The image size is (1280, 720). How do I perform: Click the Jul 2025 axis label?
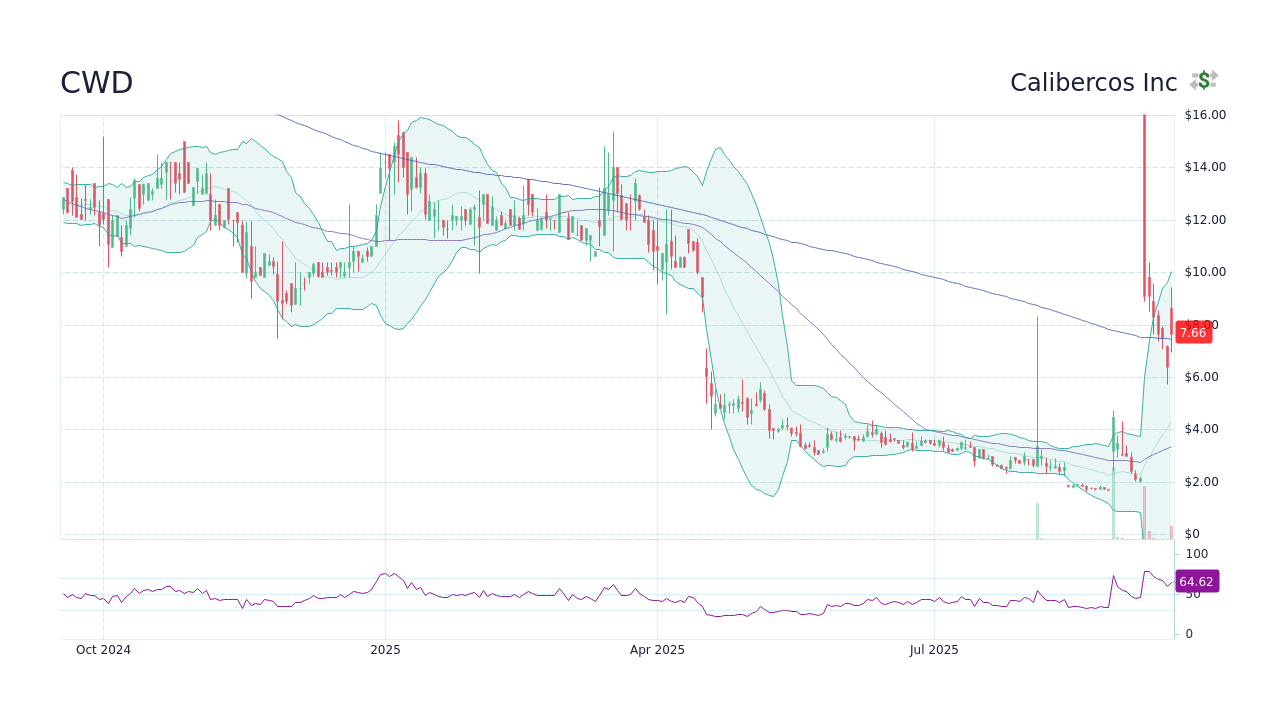935,649
